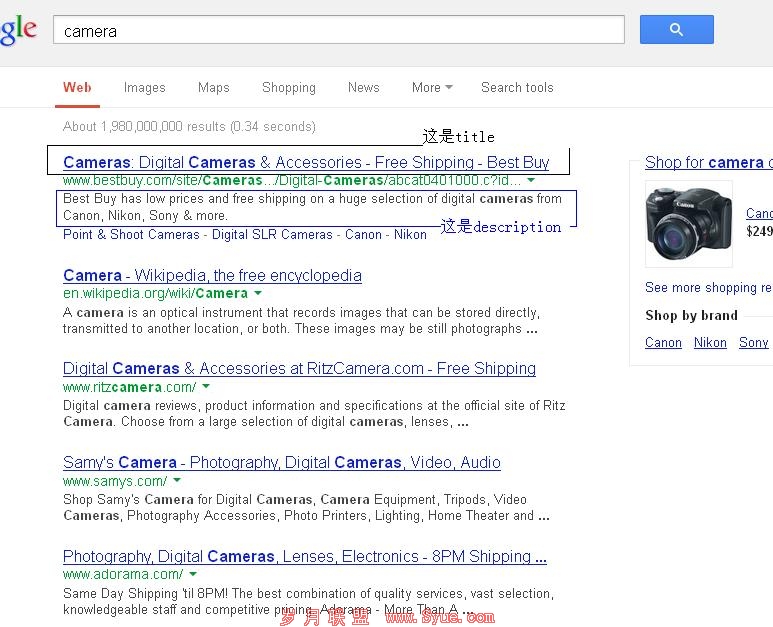773x627 pixels.
Task: Expand the samys.com URL dropdown arrow
Action: click(x=177, y=480)
